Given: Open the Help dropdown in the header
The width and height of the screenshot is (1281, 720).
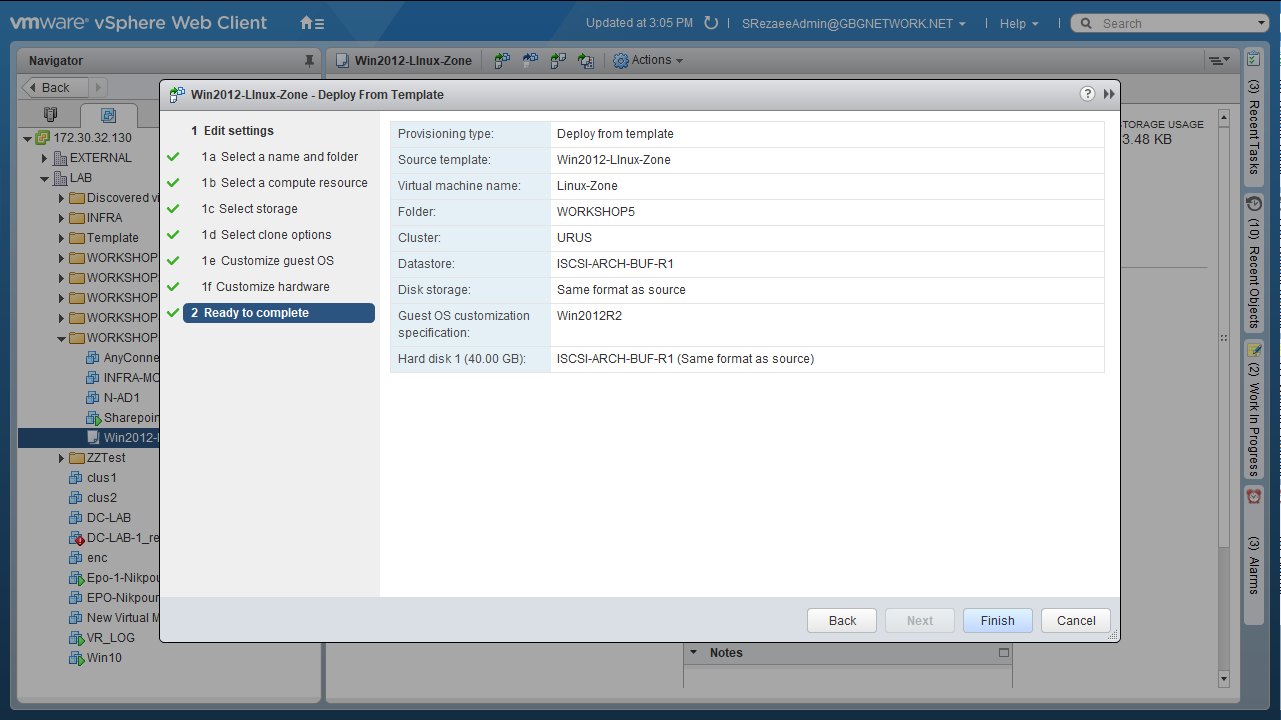Looking at the screenshot, I should [1018, 23].
